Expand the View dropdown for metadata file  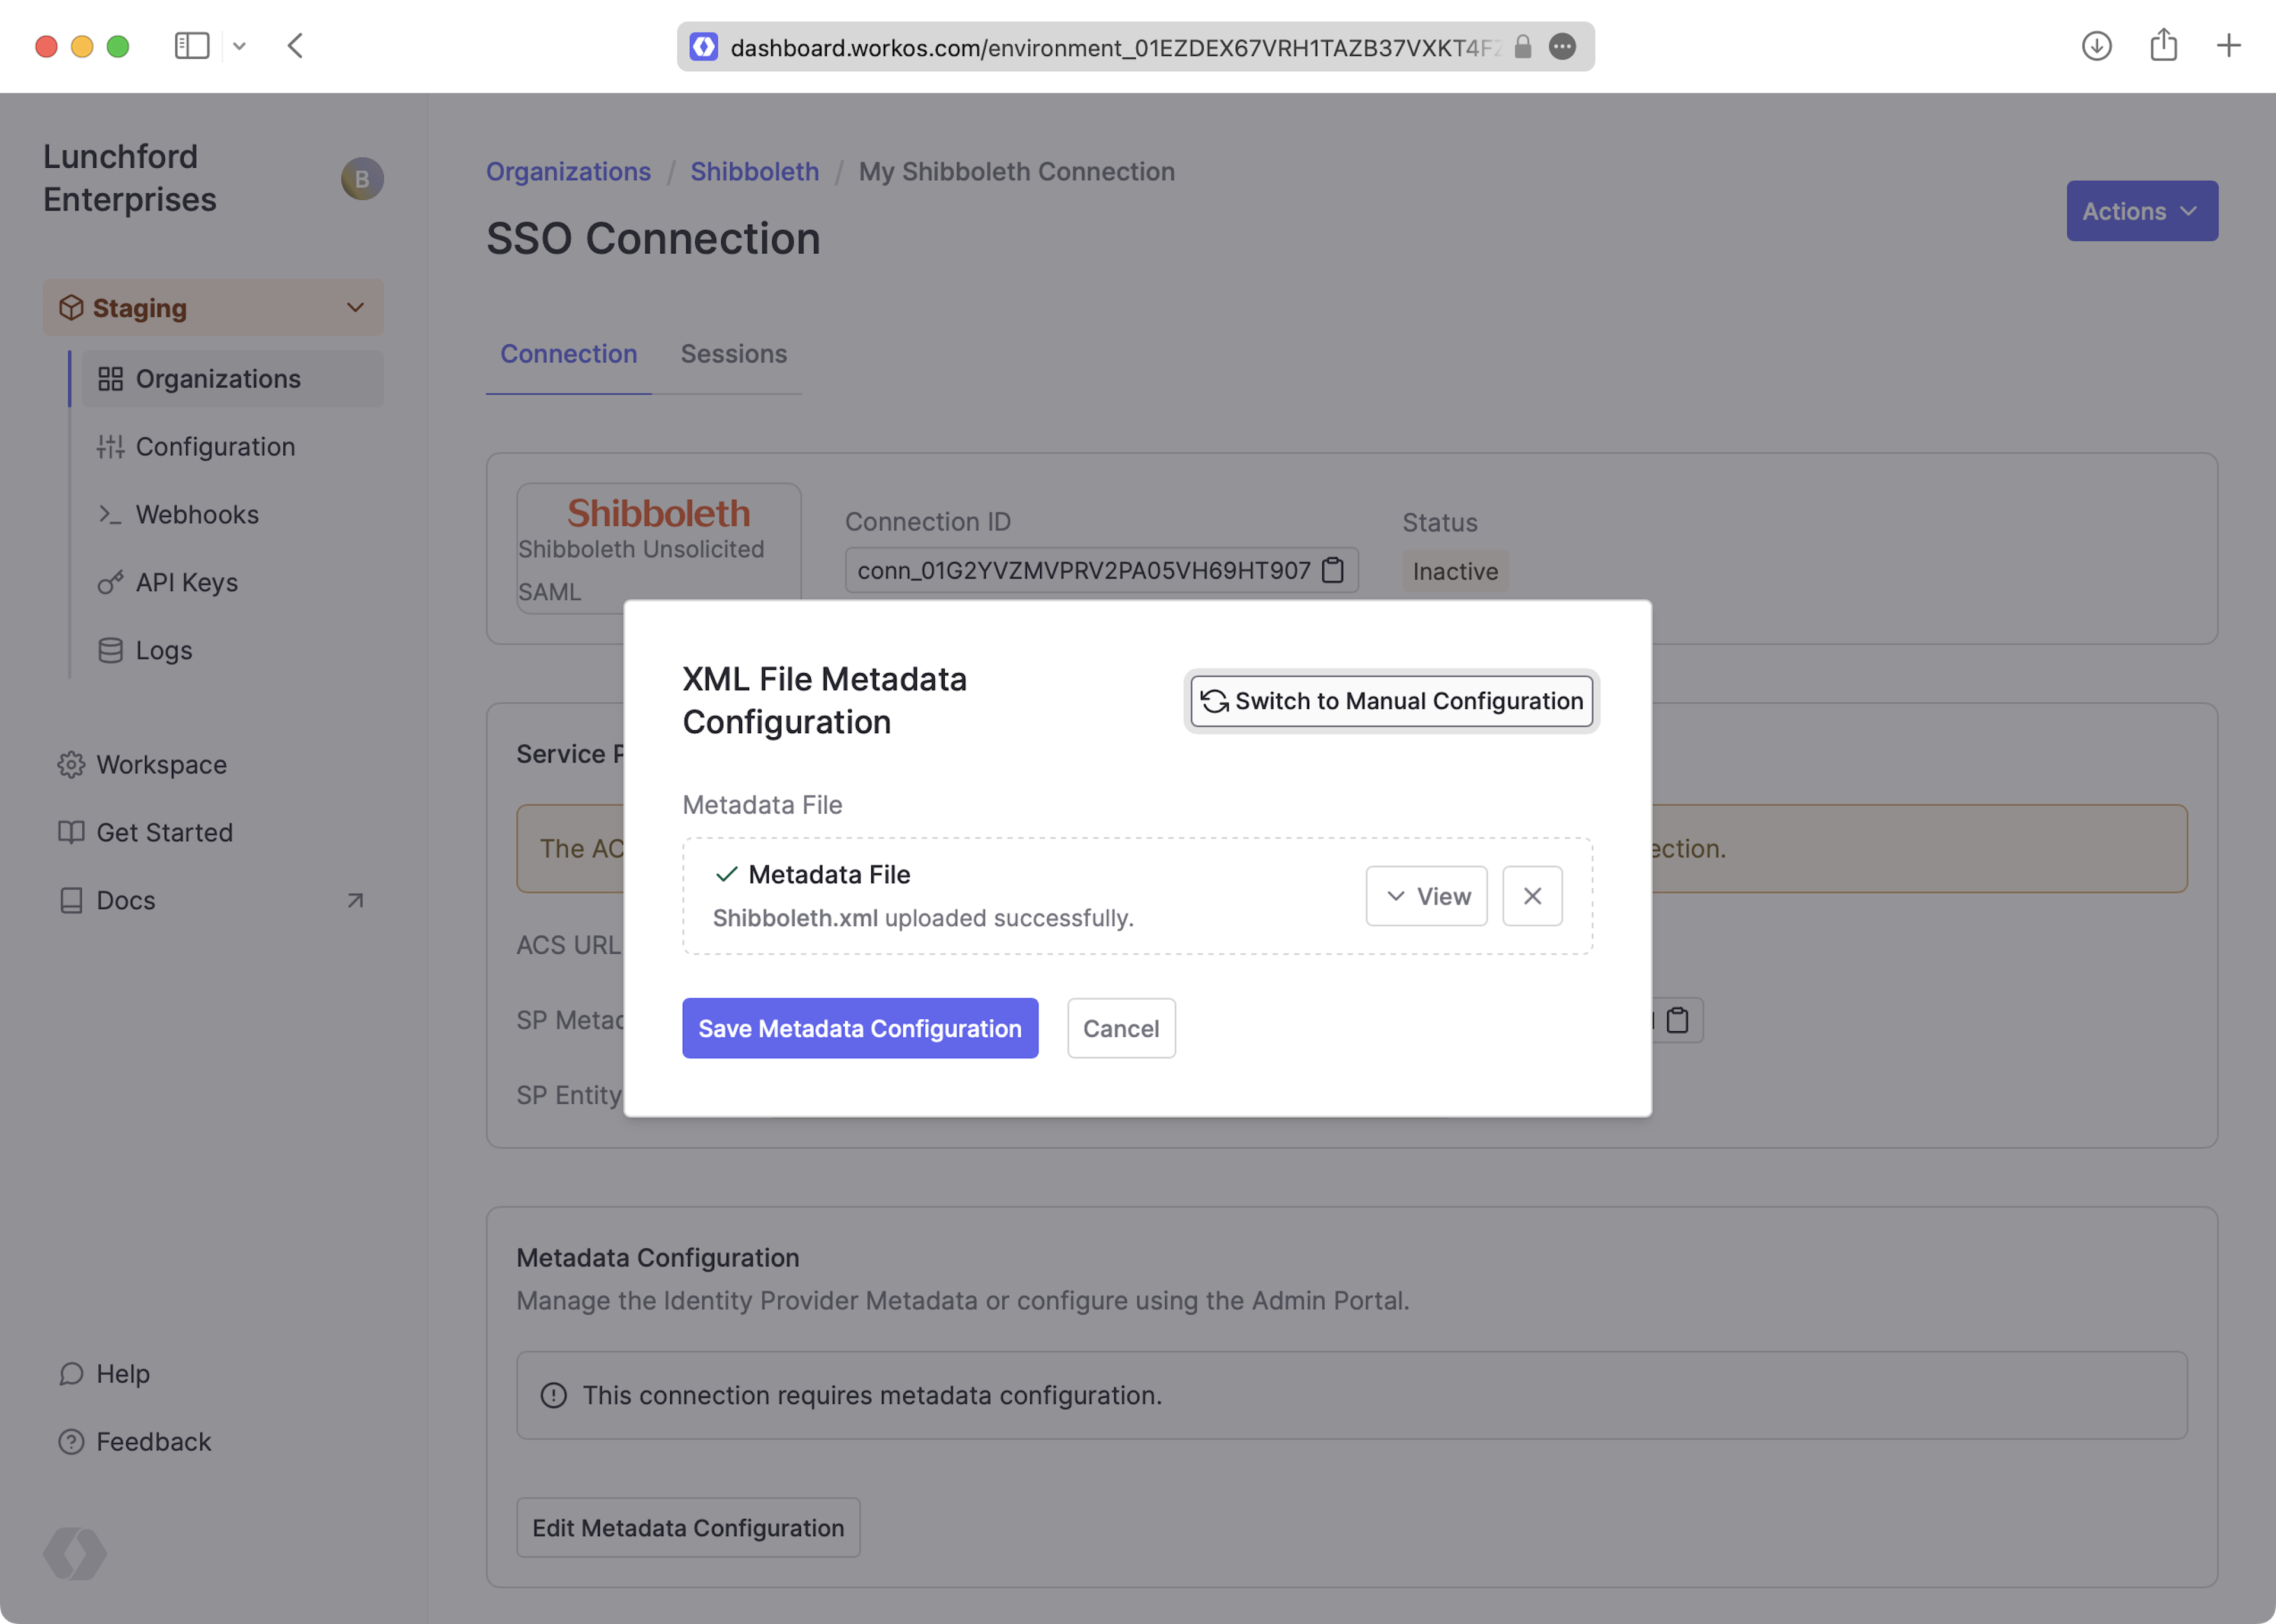coord(1426,896)
